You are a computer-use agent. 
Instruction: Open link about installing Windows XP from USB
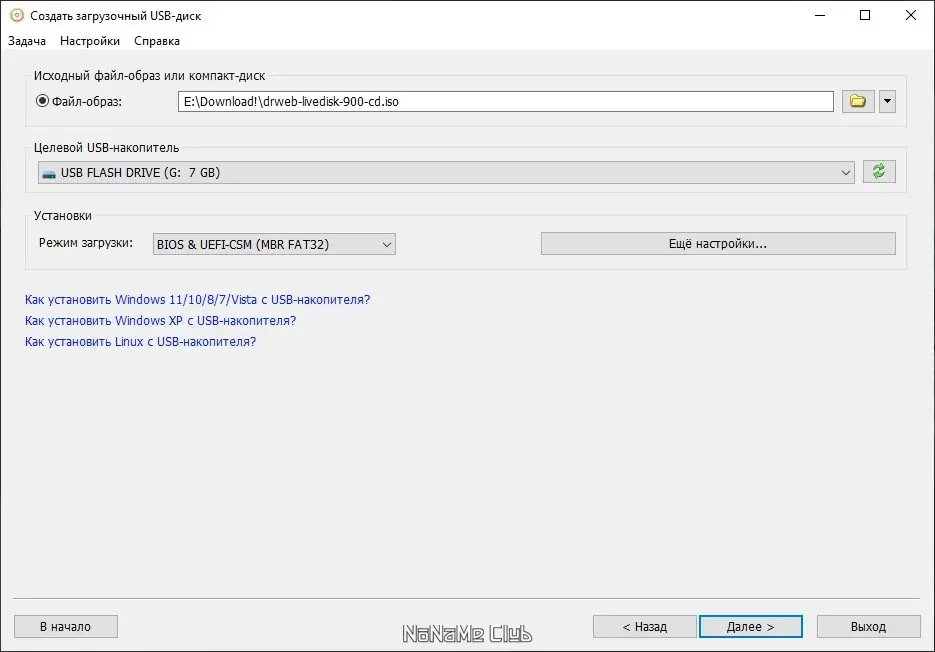pos(160,320)
